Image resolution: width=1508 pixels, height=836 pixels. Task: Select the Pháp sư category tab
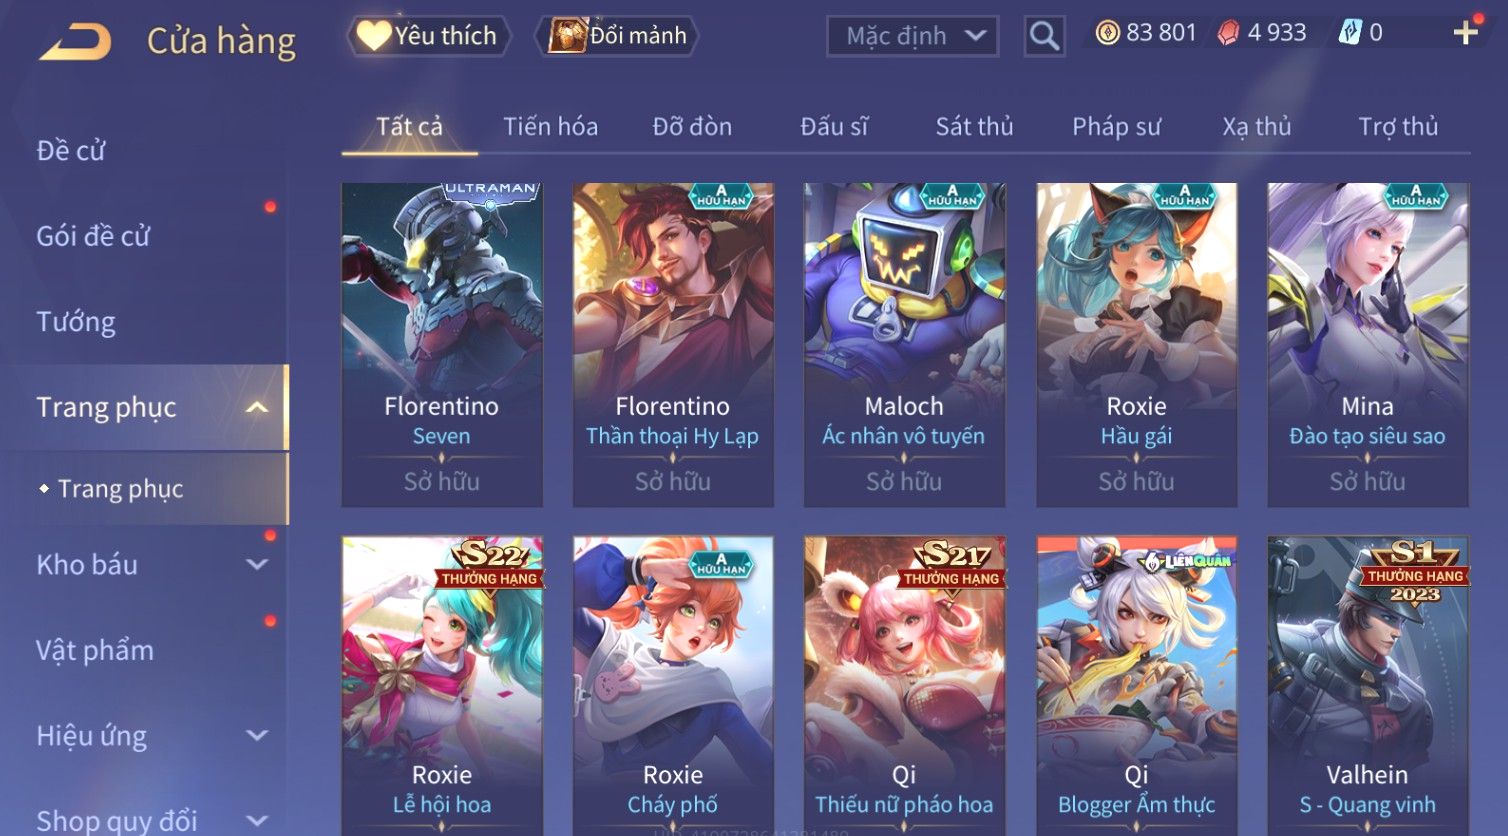pos(1116,127)
